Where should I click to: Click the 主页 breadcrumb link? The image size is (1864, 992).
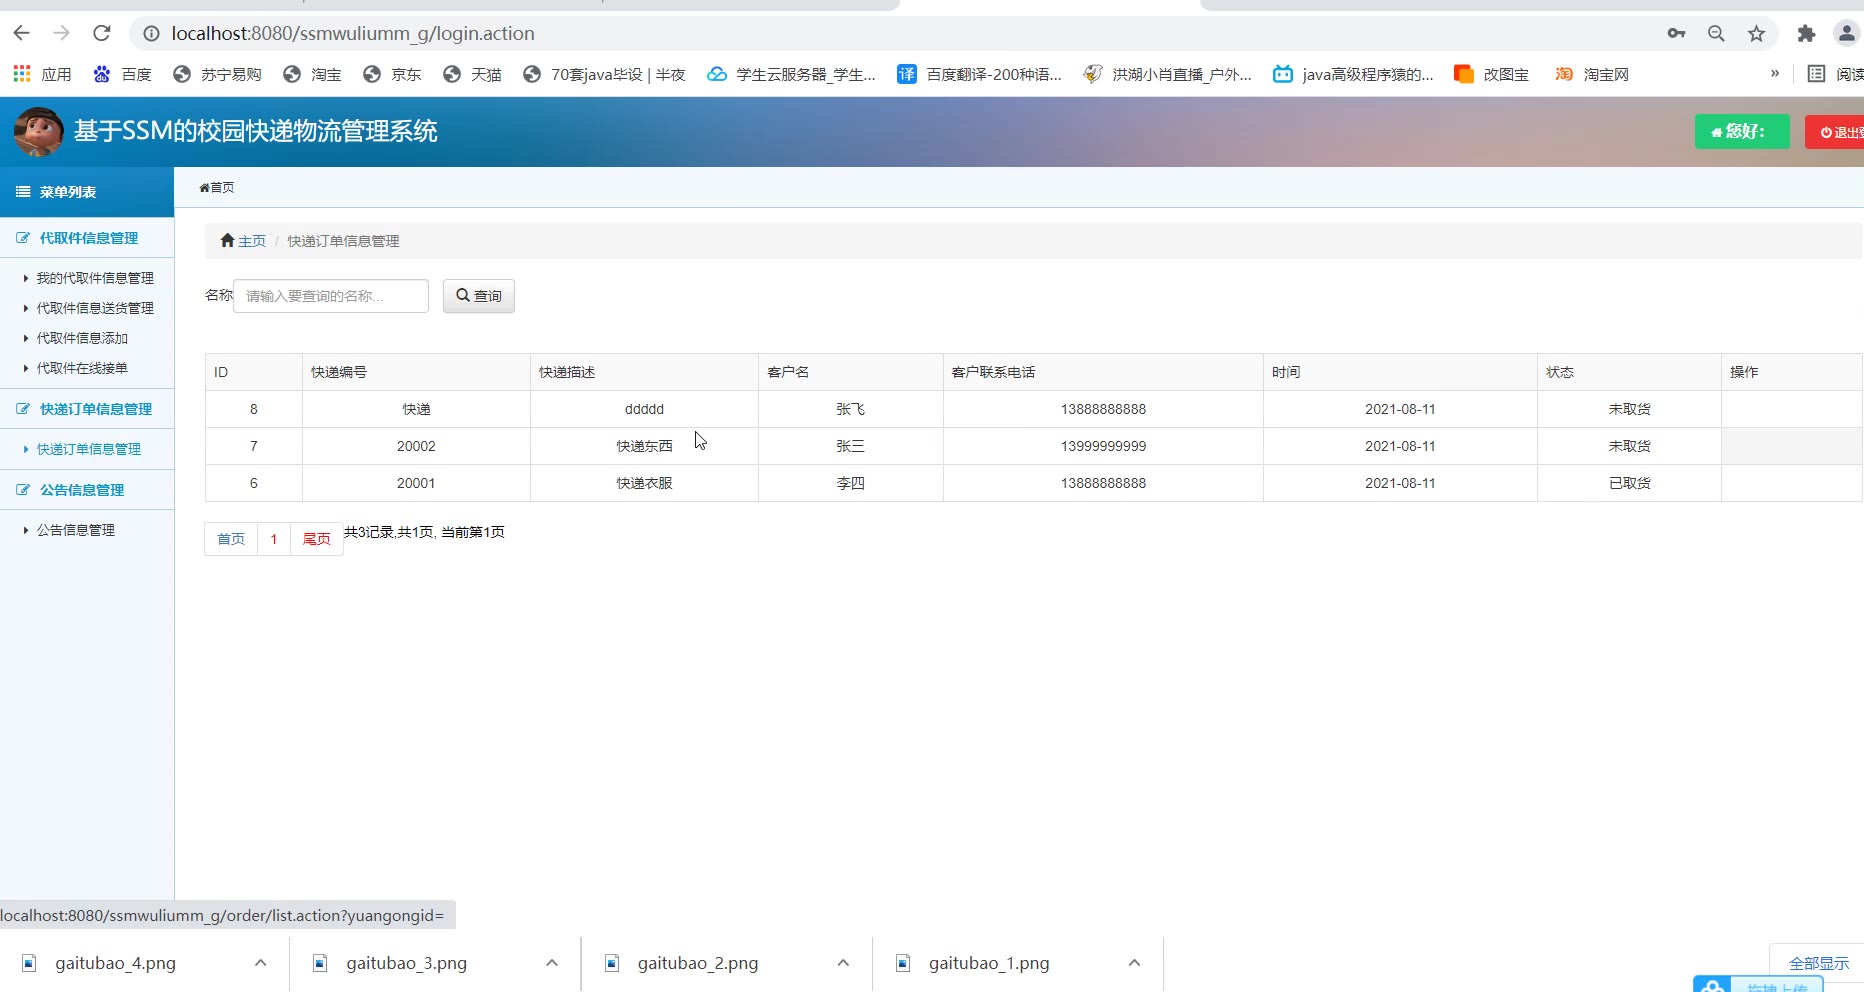tap(251, 241)
